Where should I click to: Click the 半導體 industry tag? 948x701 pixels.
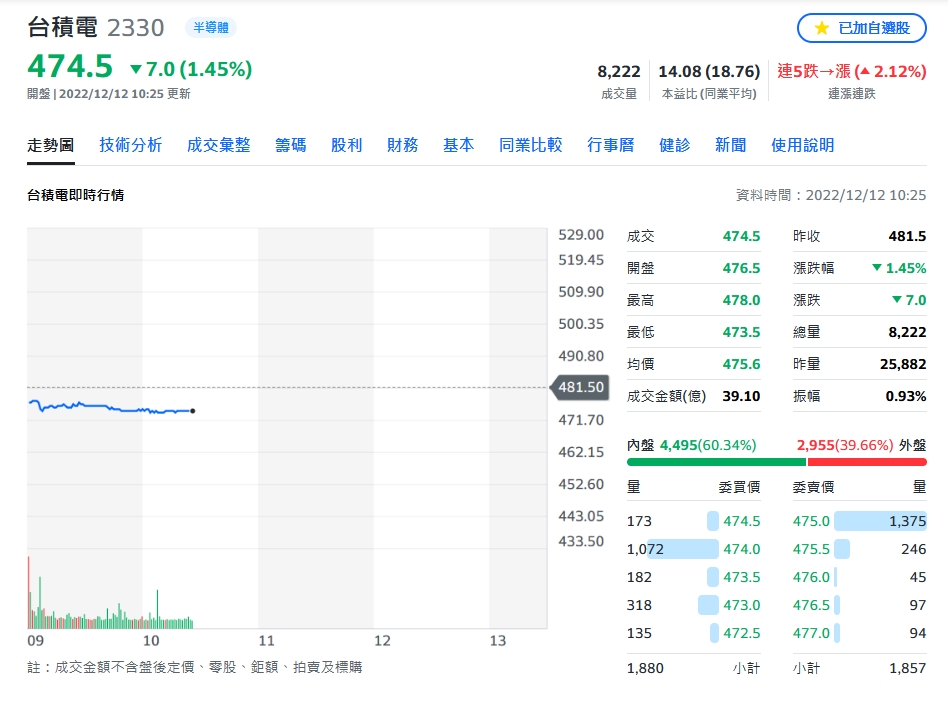coord(211,27)
